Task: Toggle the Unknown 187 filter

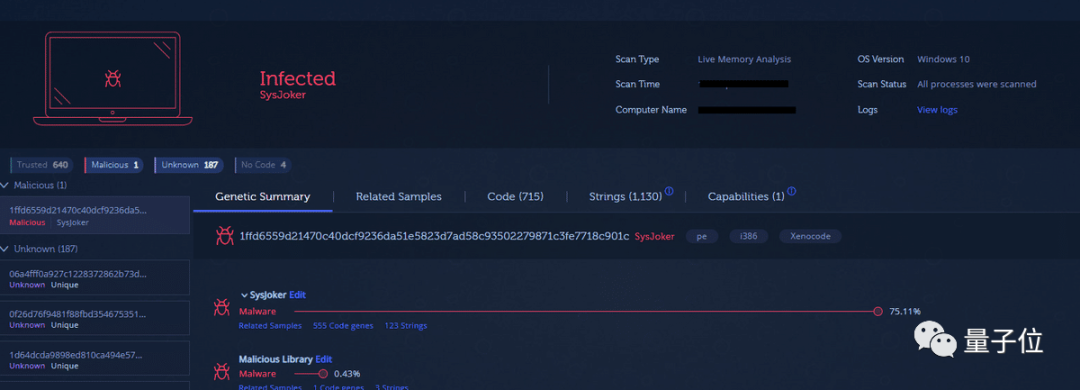Action: coord(189,165)
